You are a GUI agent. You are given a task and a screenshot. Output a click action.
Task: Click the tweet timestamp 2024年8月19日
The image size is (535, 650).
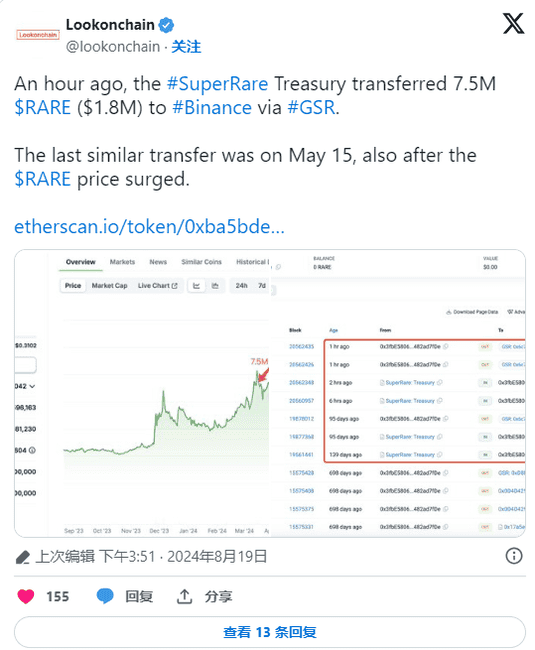click(217, 556)
